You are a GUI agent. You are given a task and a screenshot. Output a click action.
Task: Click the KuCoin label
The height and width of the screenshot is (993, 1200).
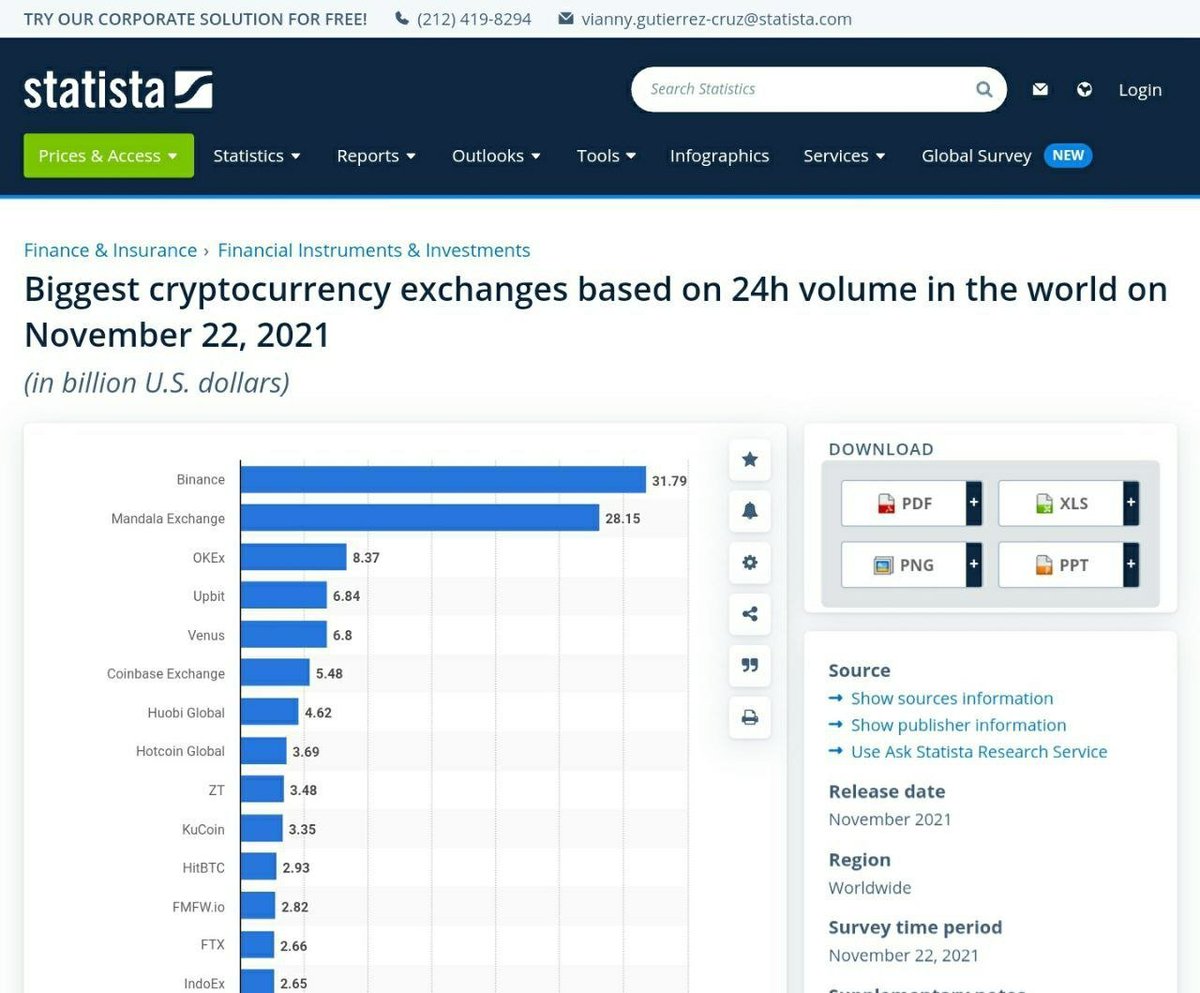coord(203,829)
